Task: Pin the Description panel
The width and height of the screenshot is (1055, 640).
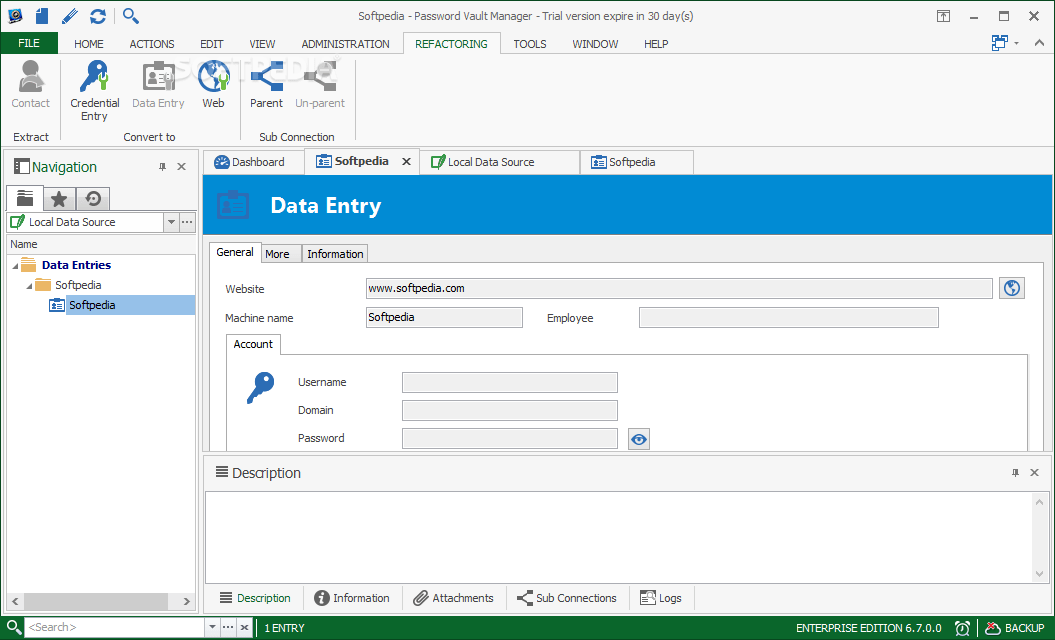Action: (1015, 473)
